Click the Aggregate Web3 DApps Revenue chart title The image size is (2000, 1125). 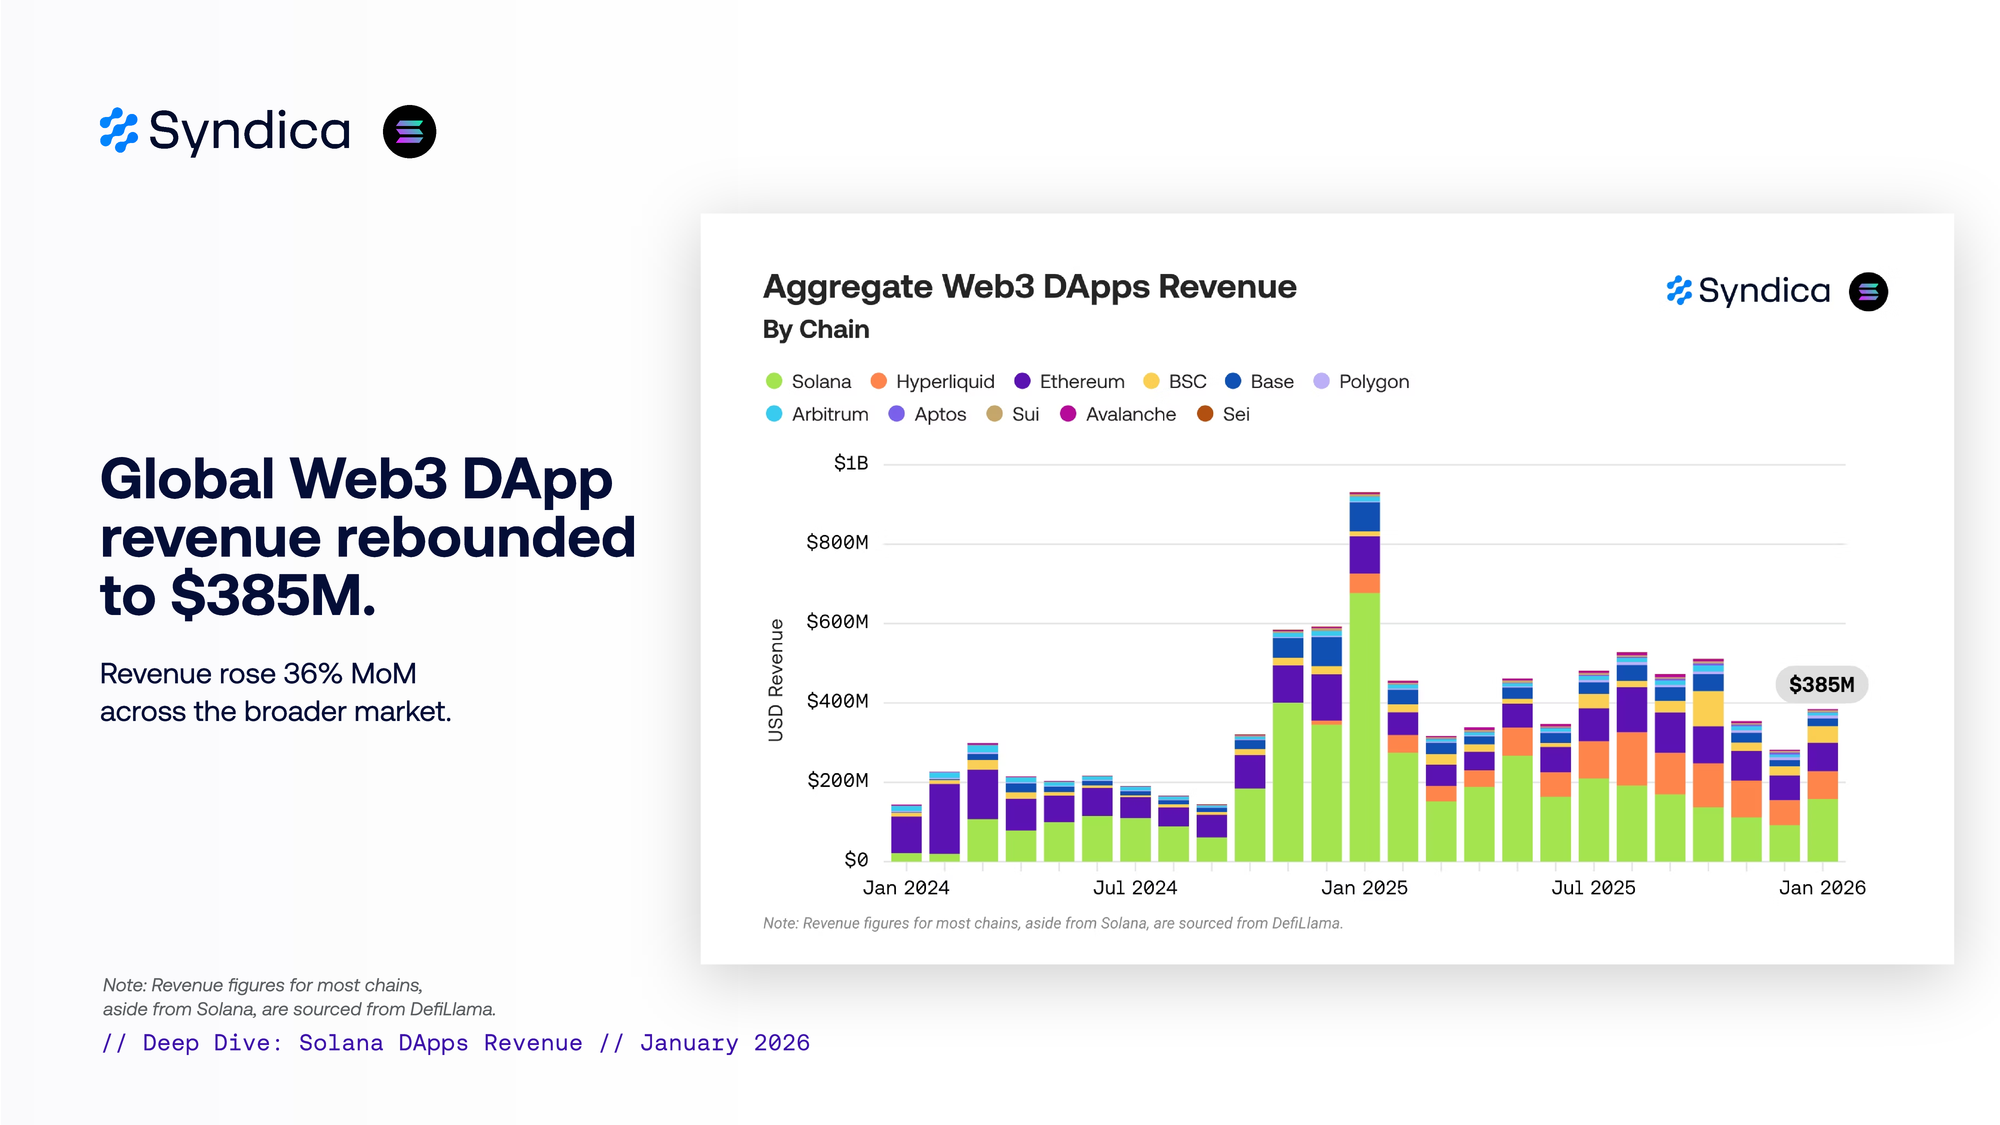[x=1029, y=287]
